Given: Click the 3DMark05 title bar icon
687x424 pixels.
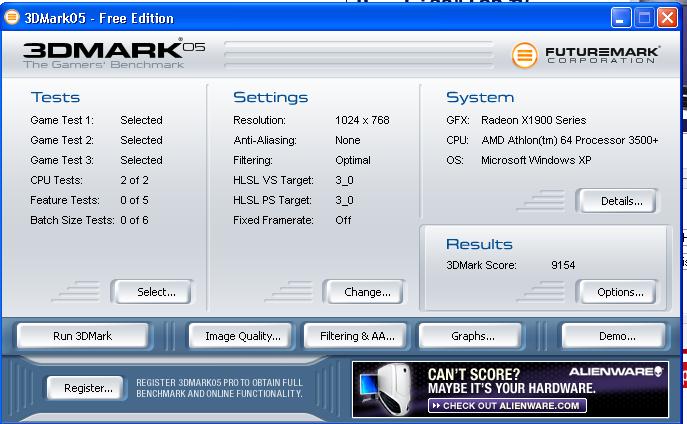Looking at the screenshot, I should (x=12, y=18).
